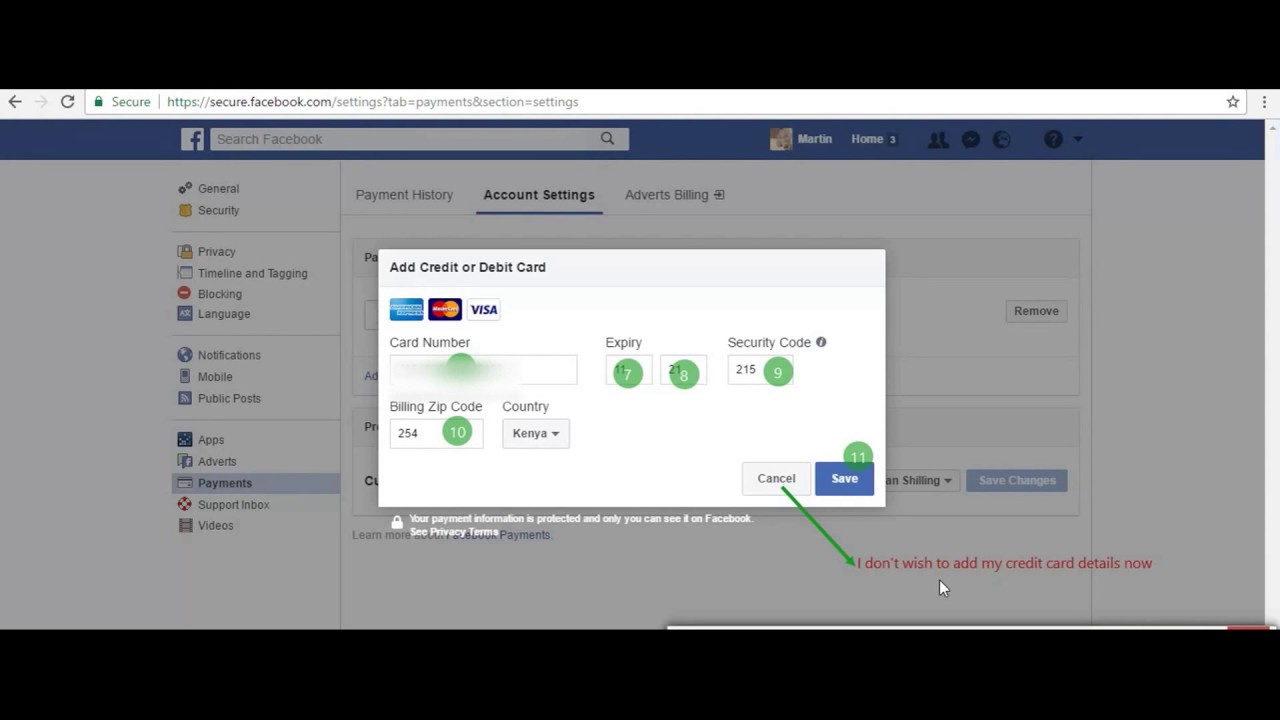Image resolution: width=1280 pixels, height=720 pixels.
Task: Open the Country dropdown showing Kenya
Action: click(x=536, y=433)
